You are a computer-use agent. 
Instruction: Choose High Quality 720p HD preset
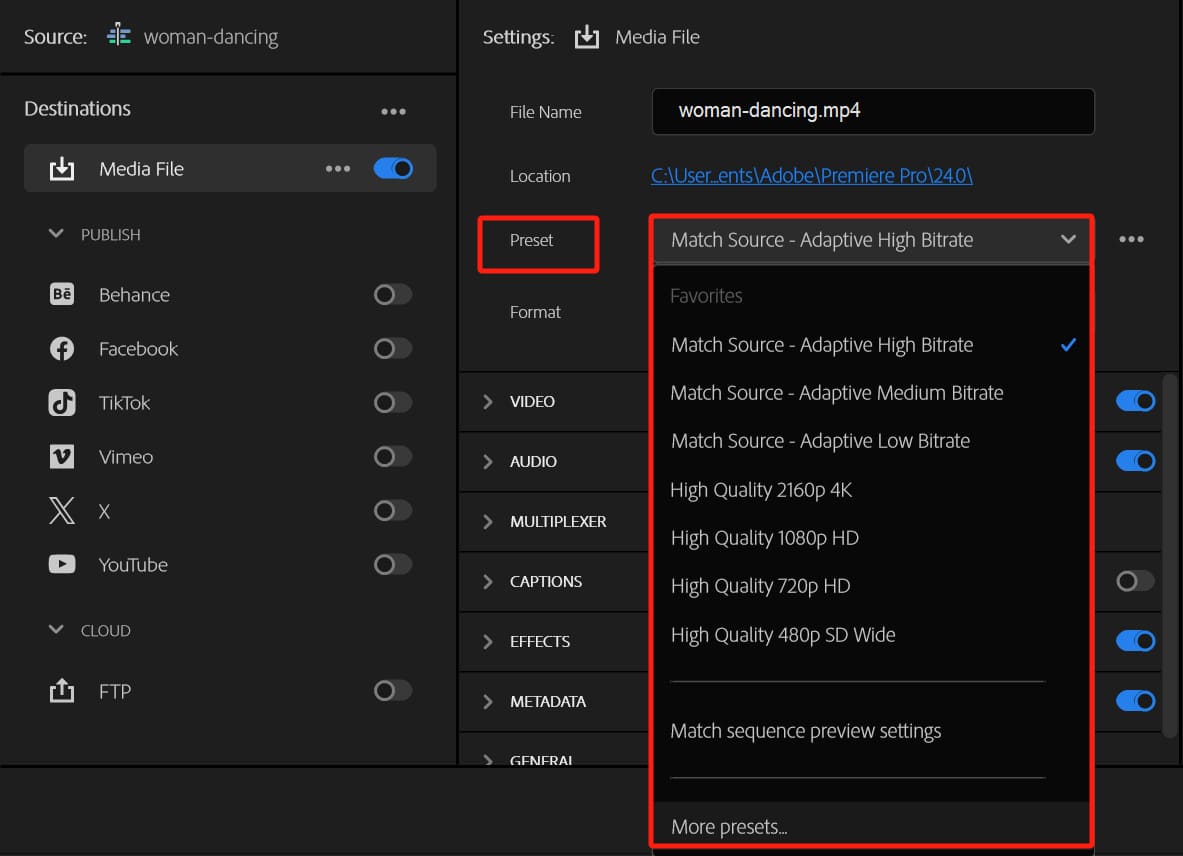871,586
